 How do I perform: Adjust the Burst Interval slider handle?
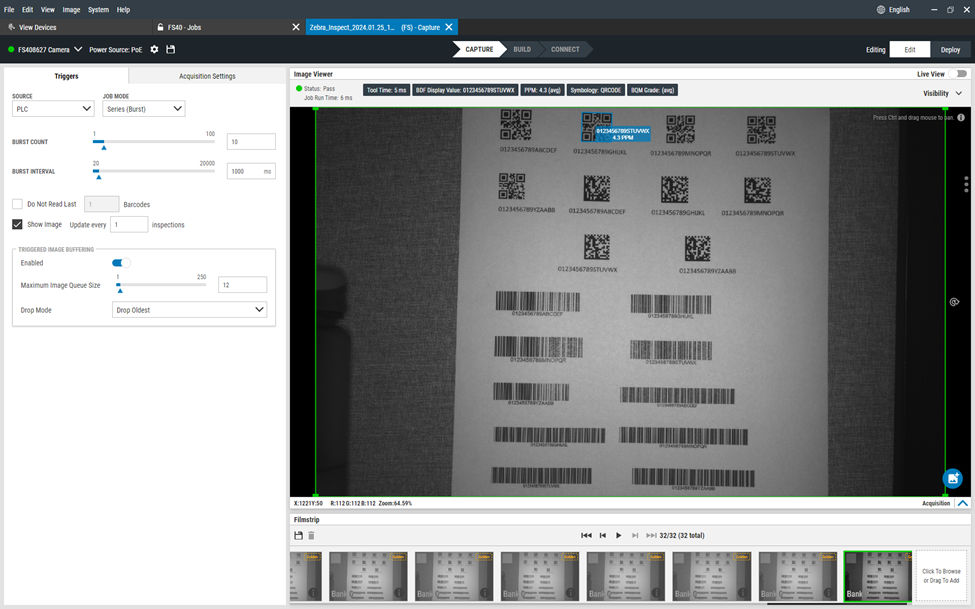click(x=98, y=177)
